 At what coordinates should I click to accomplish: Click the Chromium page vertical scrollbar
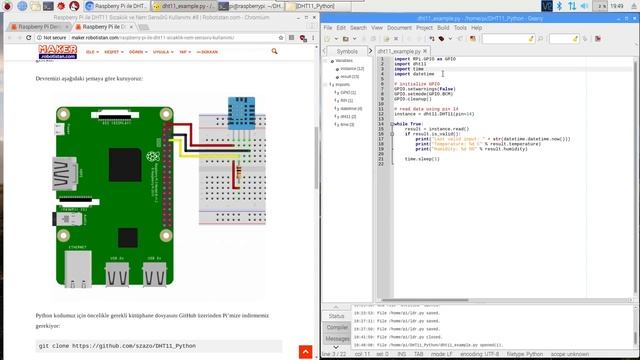[x=316, y=157]
